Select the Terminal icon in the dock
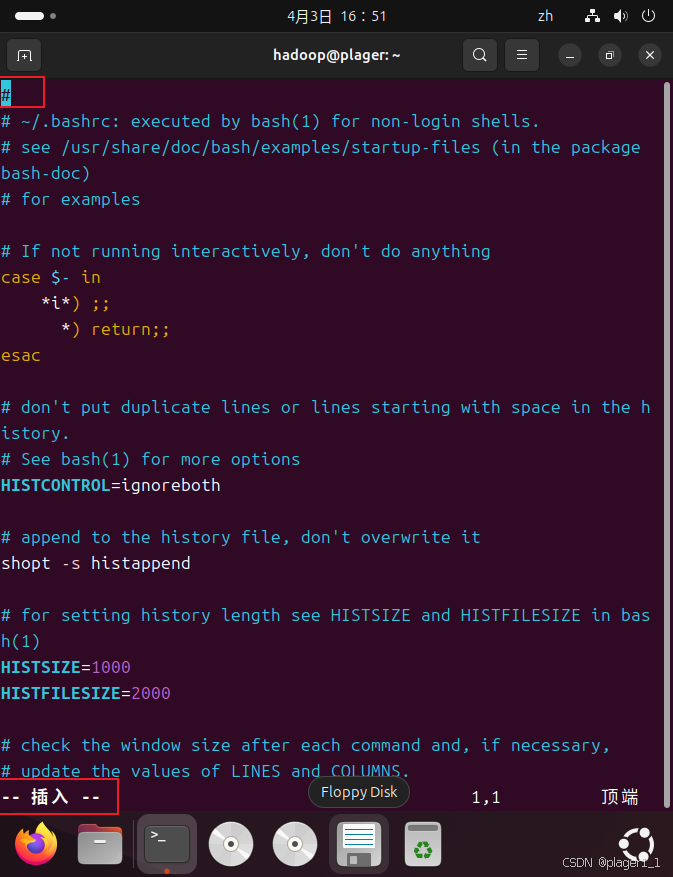 166,844
